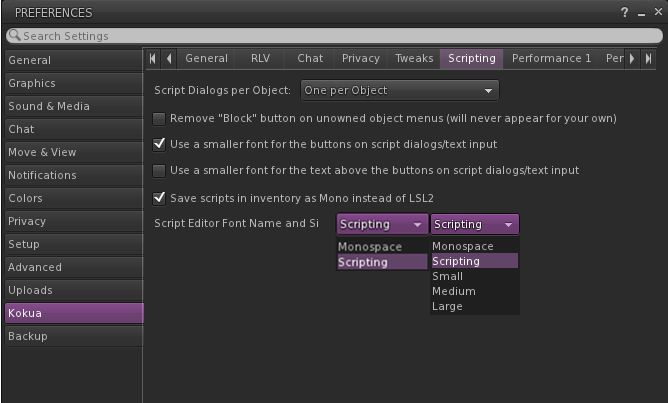Choose Monospace in the font name list
Image resolution: width=668 pixels, height=403 pixels.
pos(370,246)
